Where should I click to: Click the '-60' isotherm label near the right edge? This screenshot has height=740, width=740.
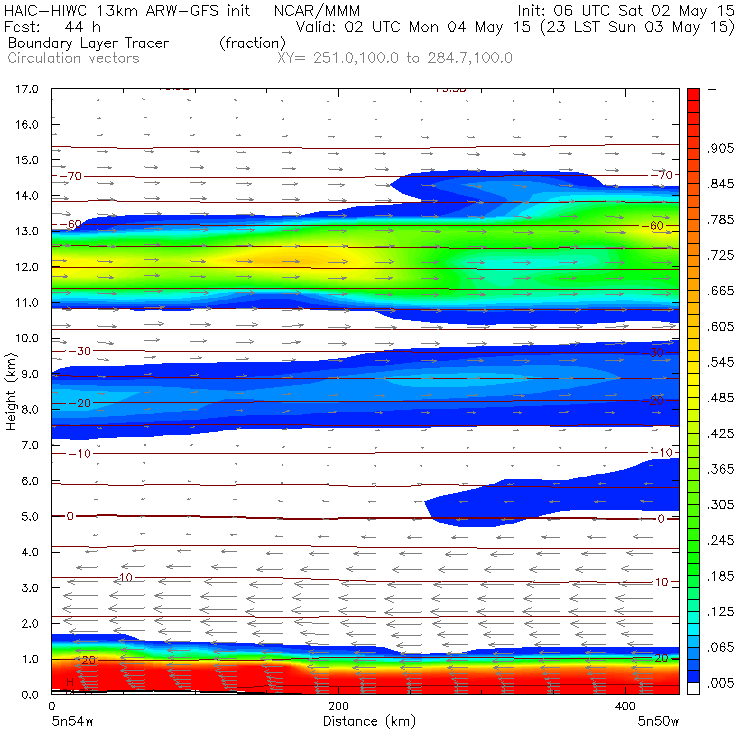coord(653,226)
